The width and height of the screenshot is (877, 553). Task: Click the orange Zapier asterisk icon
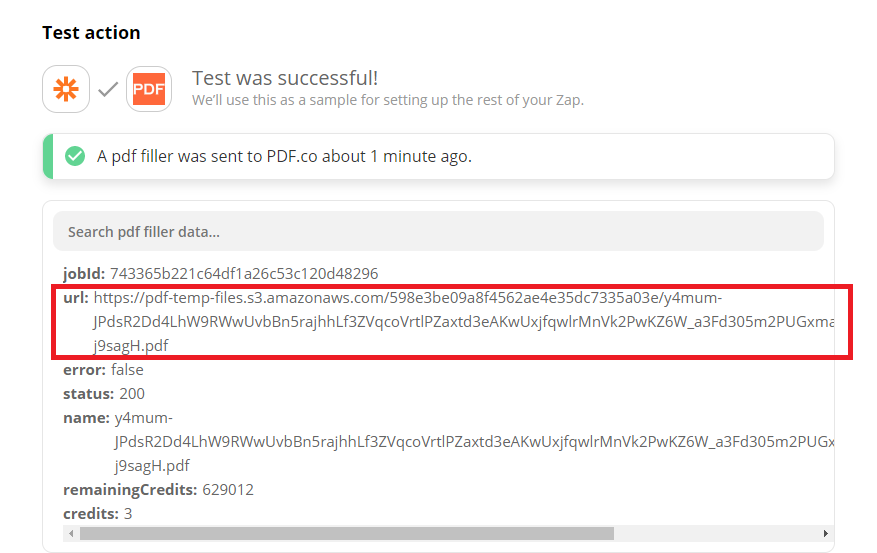coord(66,89)
